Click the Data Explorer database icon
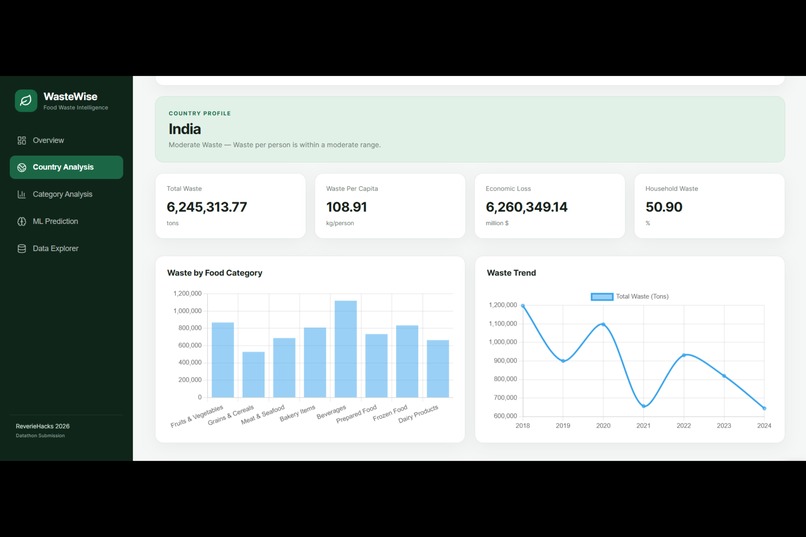The width and height of the screenshot is (806, 537). (22, 249)
